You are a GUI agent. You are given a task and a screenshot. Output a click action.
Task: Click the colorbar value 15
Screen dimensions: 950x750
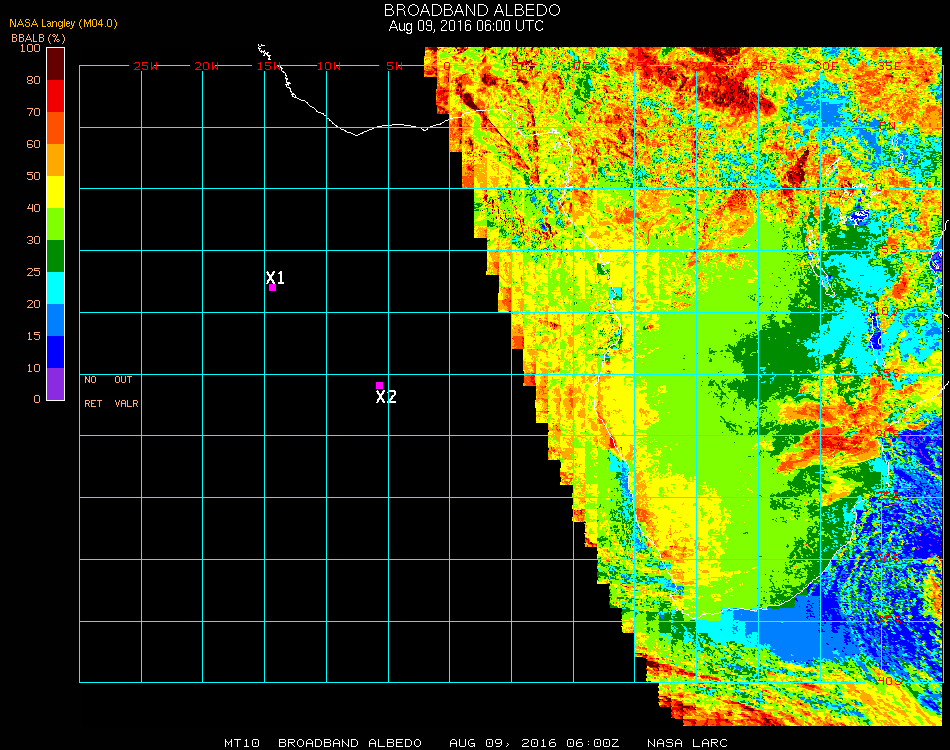[x=33, y=336]
